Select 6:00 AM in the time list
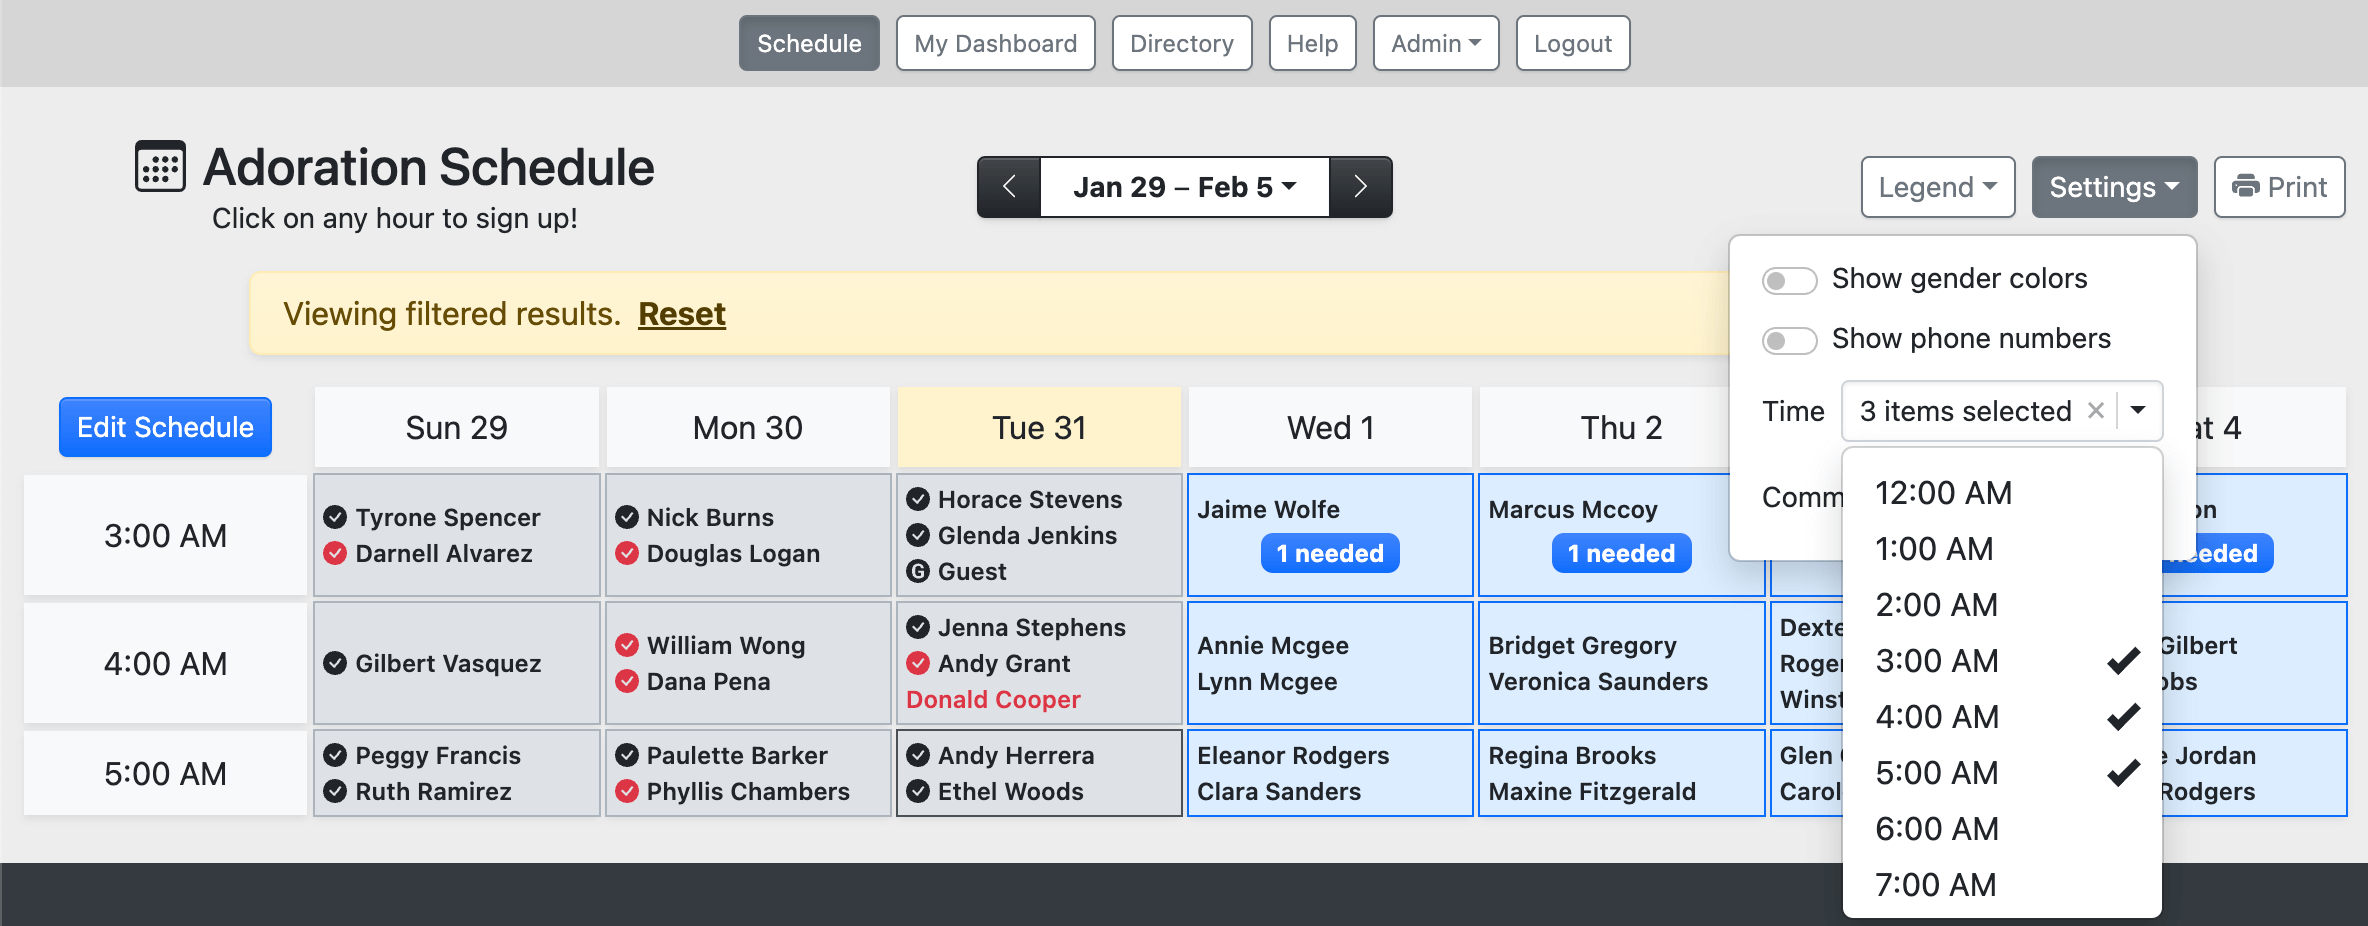Viewport: 2368px width, 926px height. (1937, 829)
